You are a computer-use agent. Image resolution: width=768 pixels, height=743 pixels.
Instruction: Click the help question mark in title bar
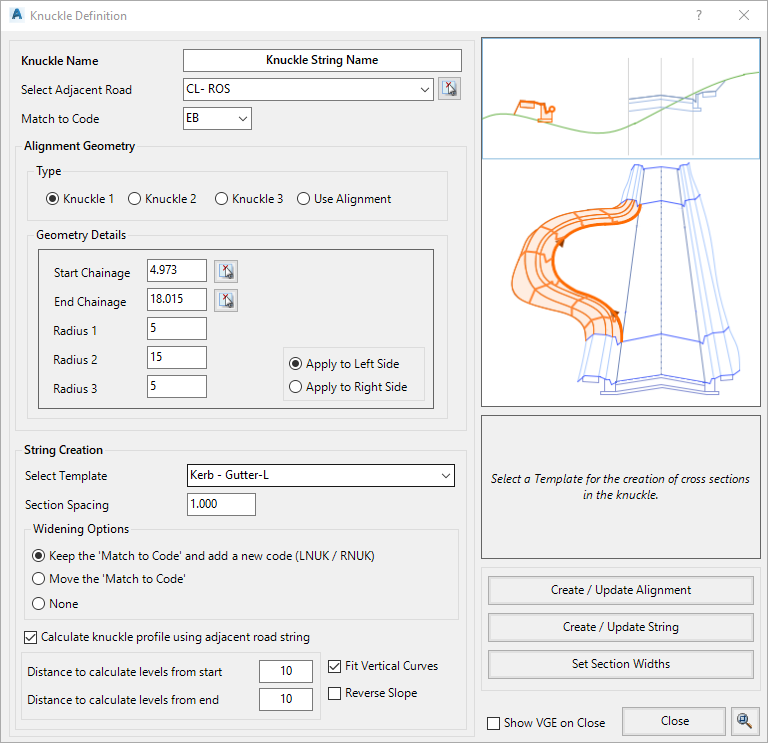pos(698,15)
